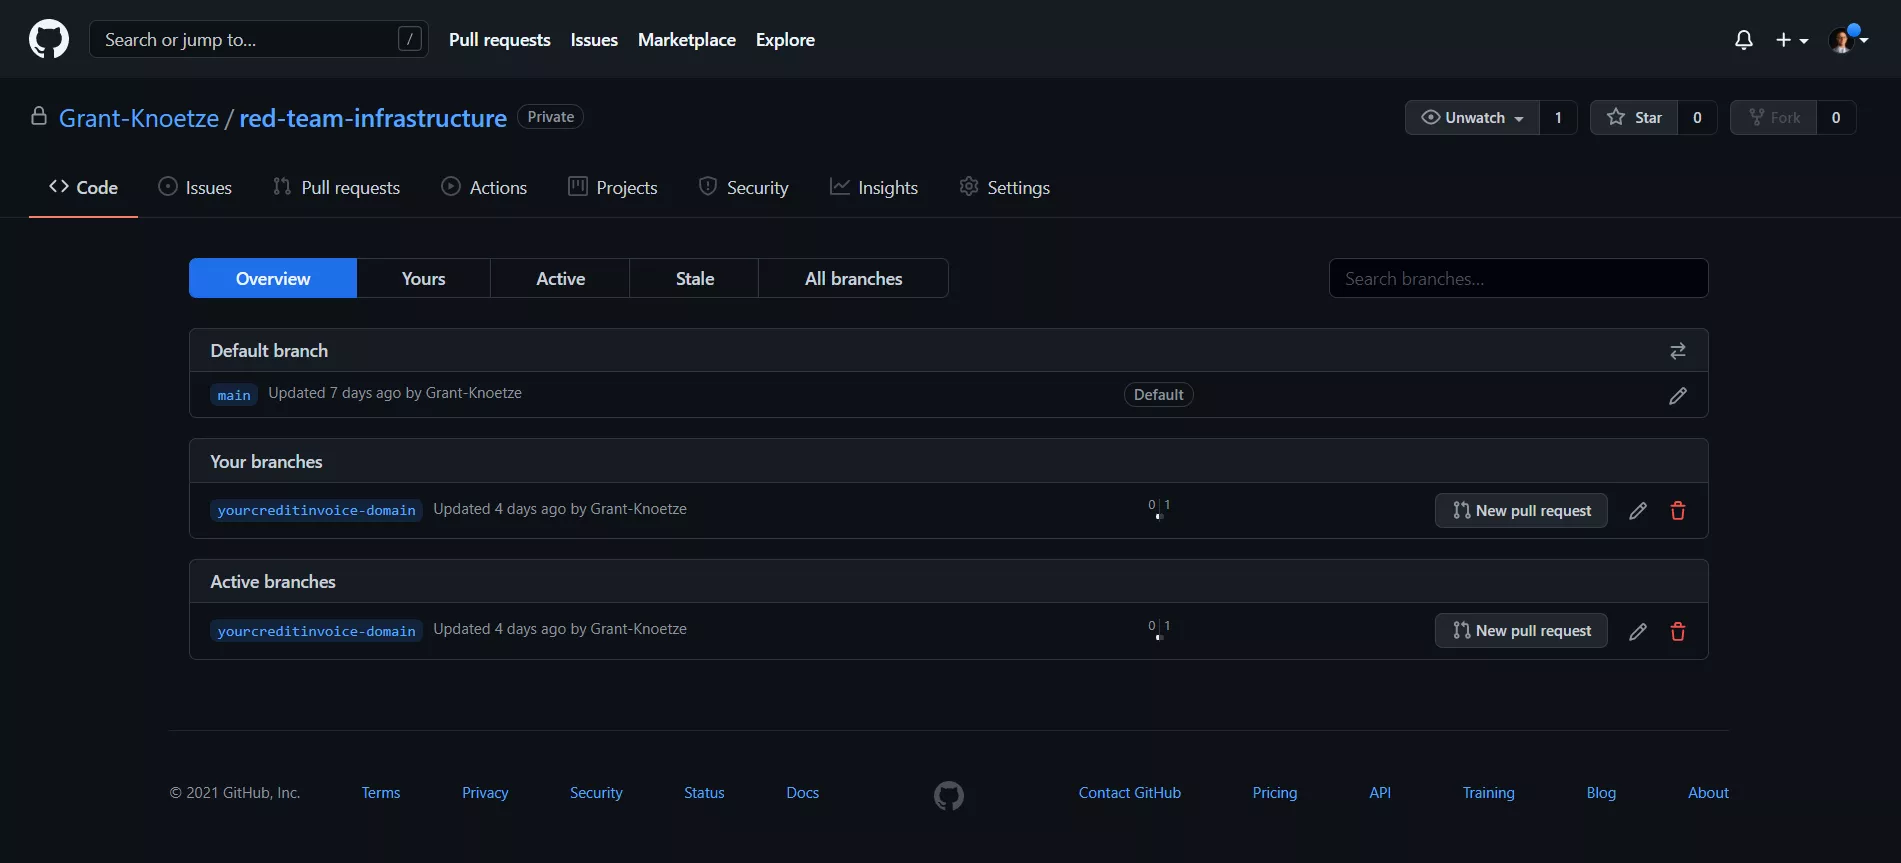
Task: Select the Active branches filter
Action: 560,278
